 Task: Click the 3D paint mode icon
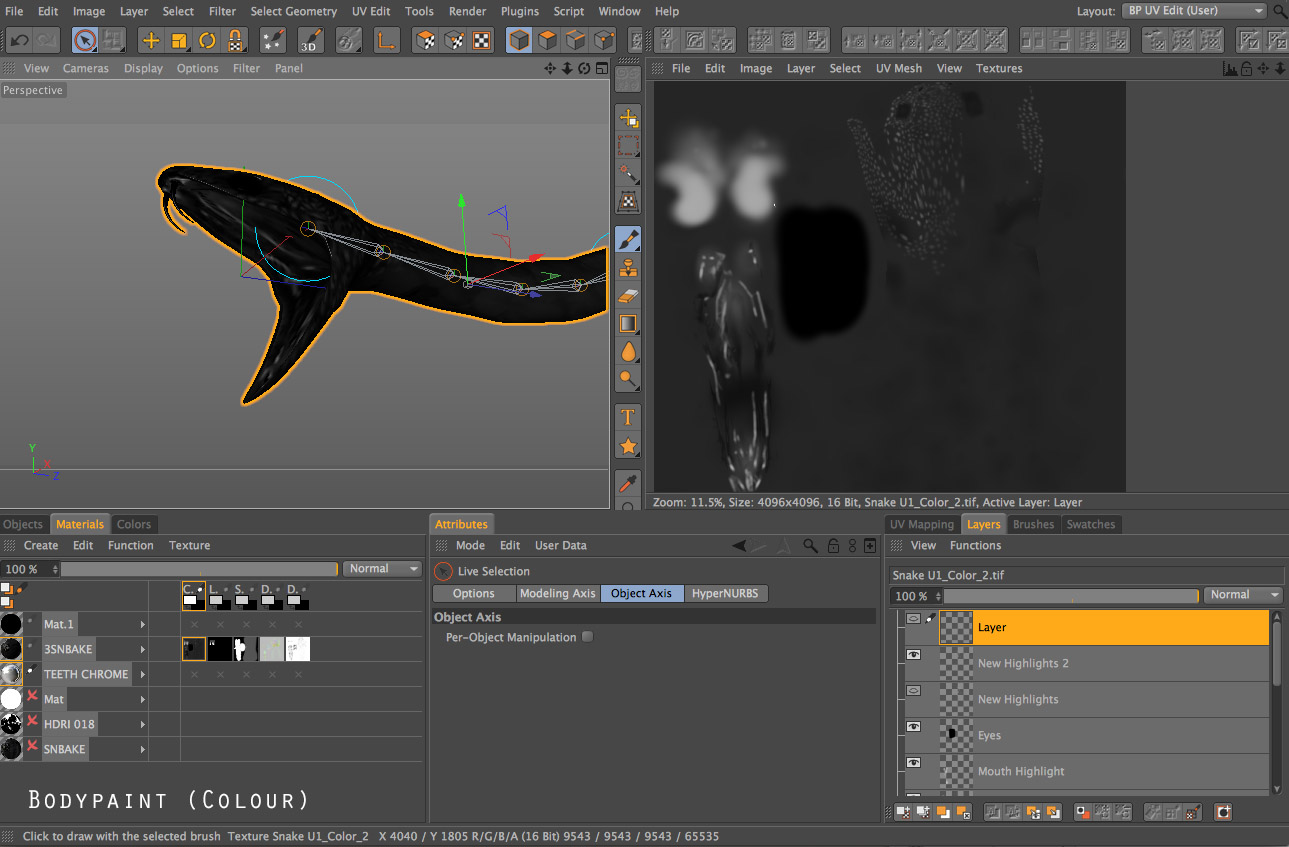point(310,41)
